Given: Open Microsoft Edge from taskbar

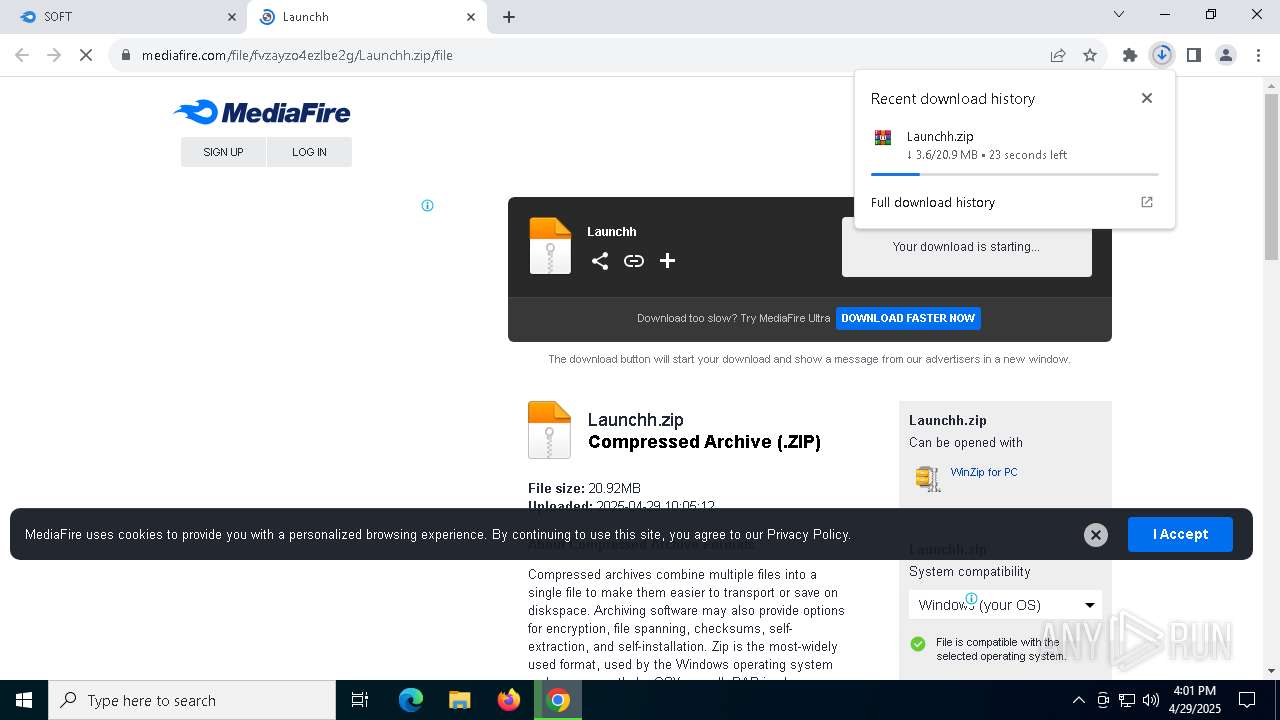Looking at the screenshot, I should point(411,700).
